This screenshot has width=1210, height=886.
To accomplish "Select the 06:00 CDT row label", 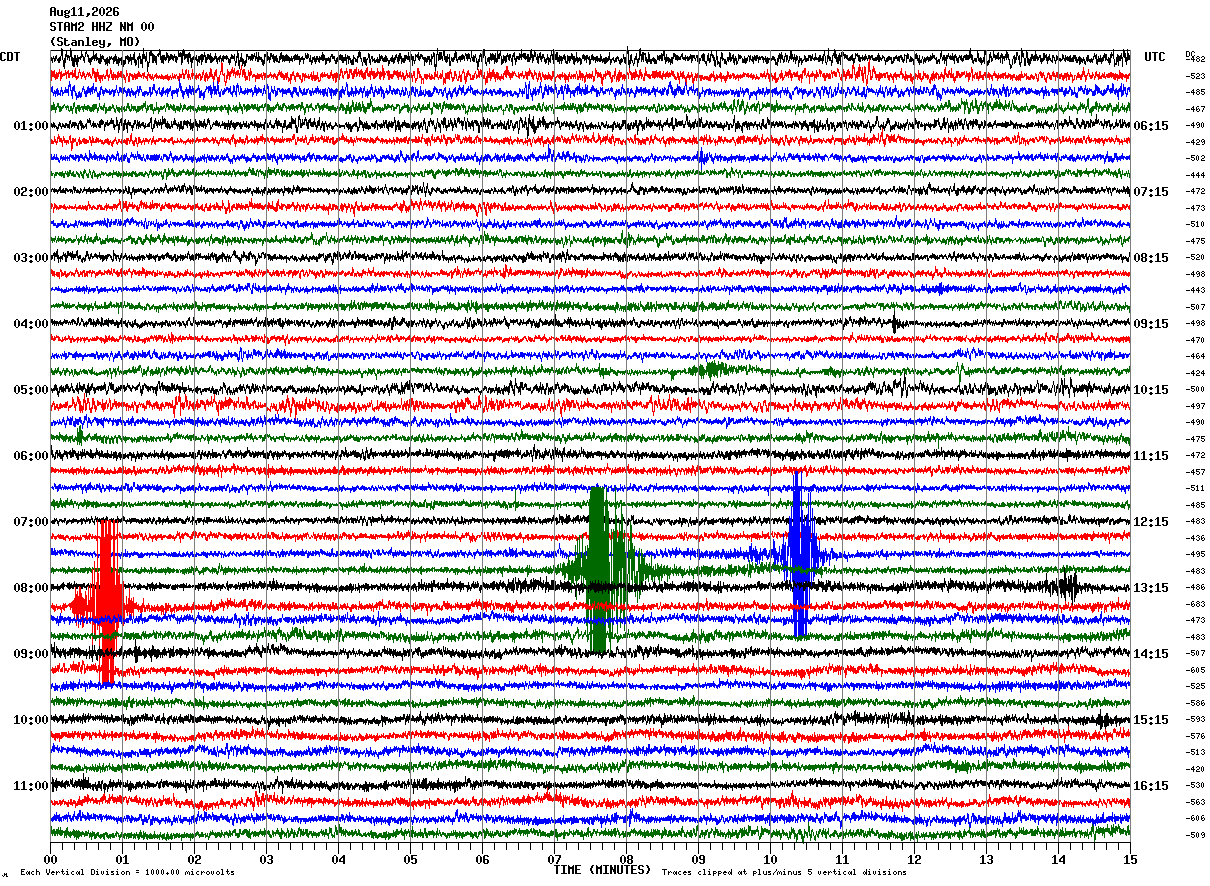I will pyautogui.click(x=31, y=456).
